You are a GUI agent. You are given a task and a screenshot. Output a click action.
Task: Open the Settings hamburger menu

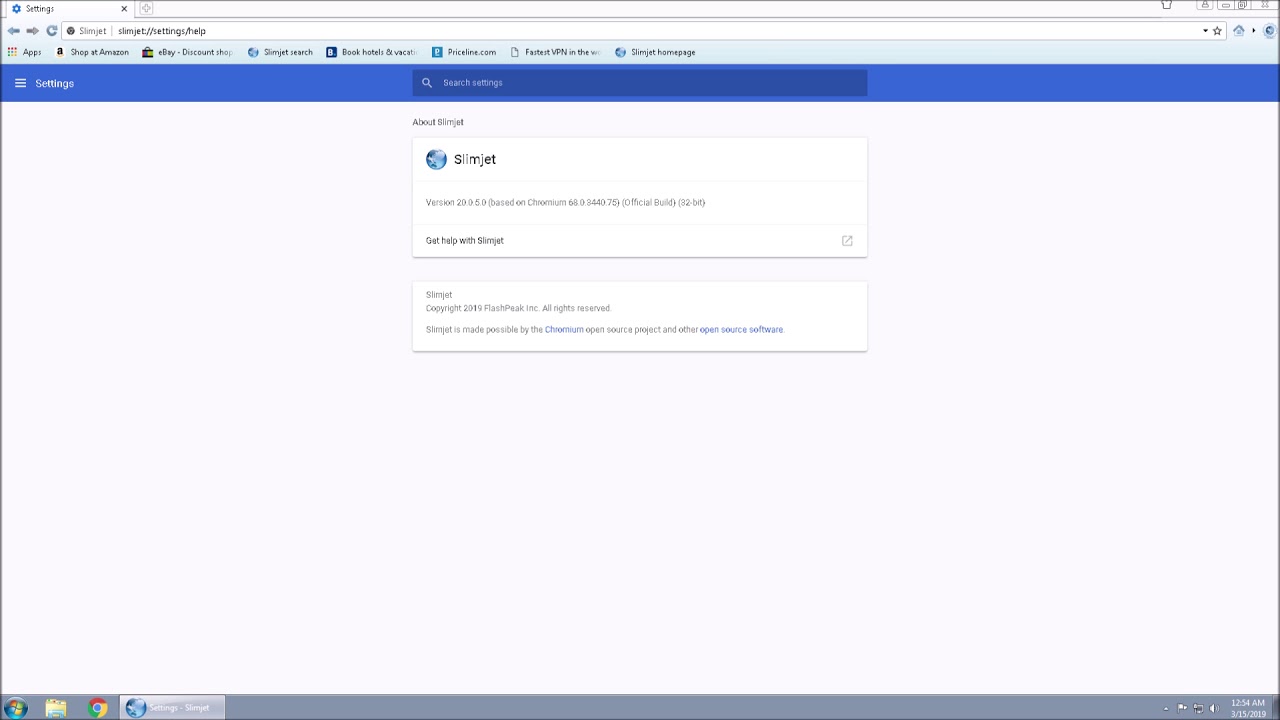coord(20,83)
